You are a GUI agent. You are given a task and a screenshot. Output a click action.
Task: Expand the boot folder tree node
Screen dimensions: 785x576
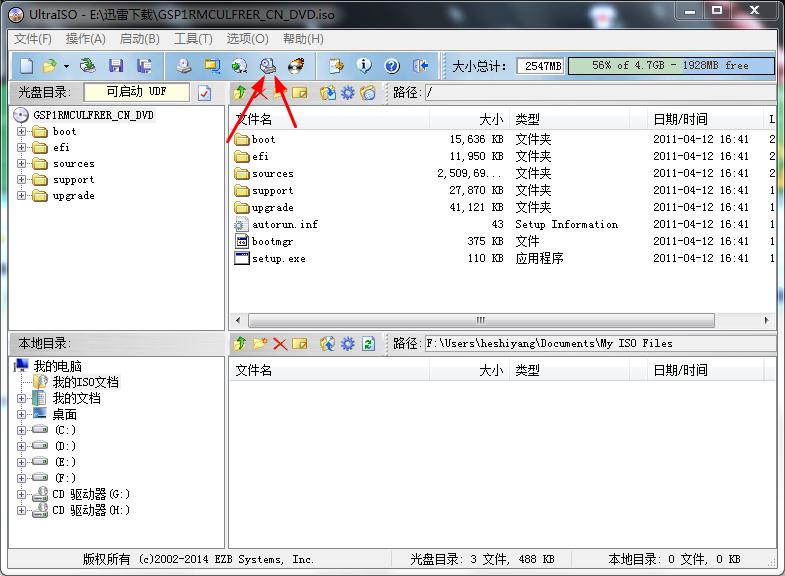pyautogui.click(x=21, y=132)
